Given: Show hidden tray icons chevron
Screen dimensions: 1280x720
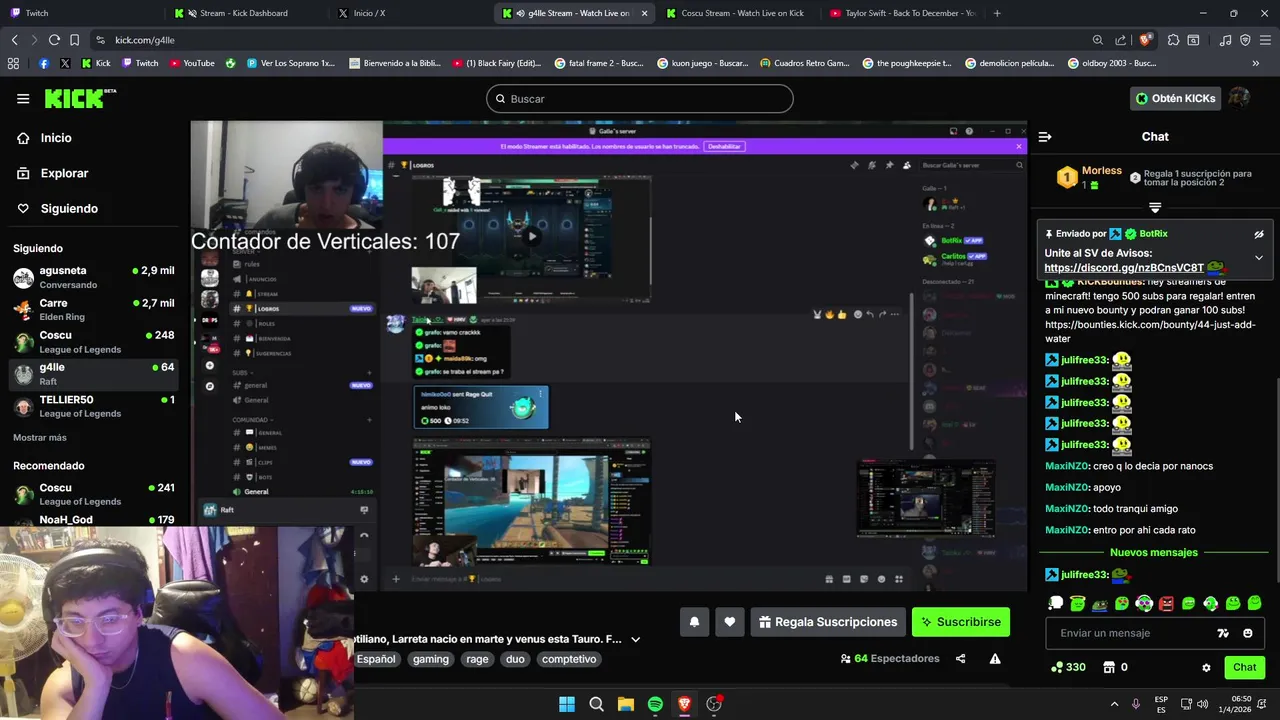Looking at the screenshot, I should pos(1115,704).
